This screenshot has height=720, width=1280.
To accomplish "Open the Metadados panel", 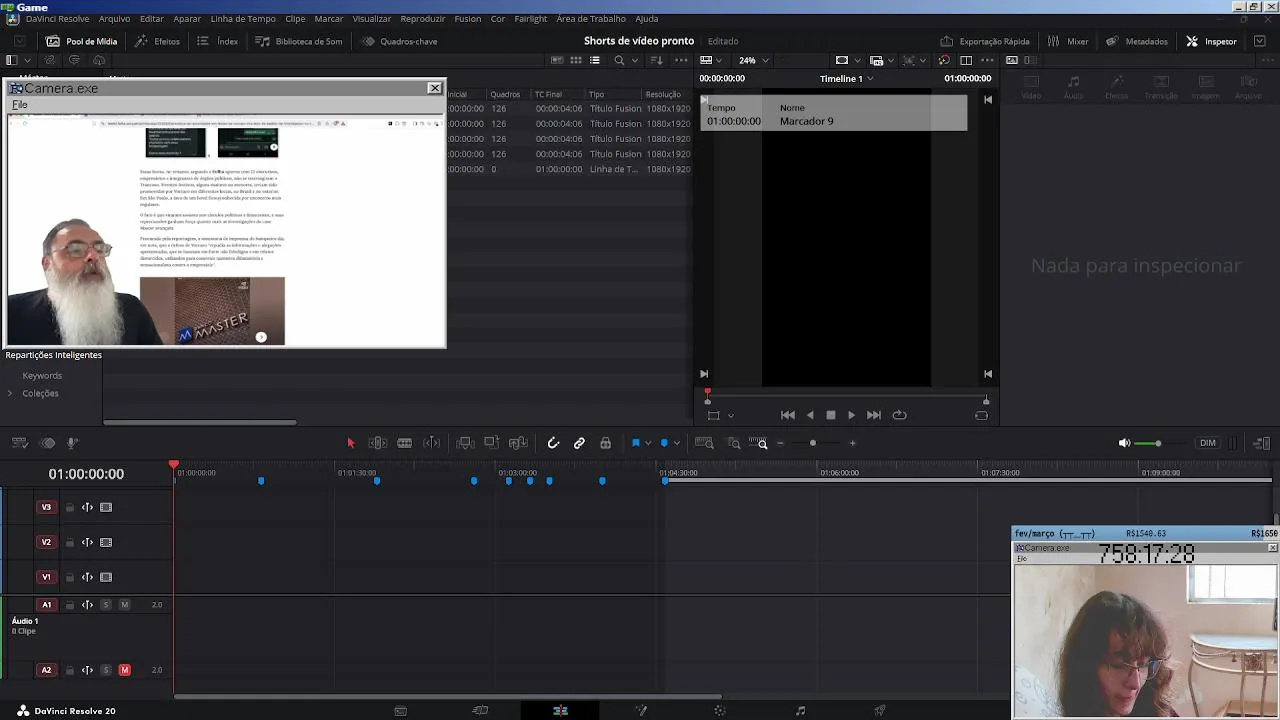I will (1137, 41).
